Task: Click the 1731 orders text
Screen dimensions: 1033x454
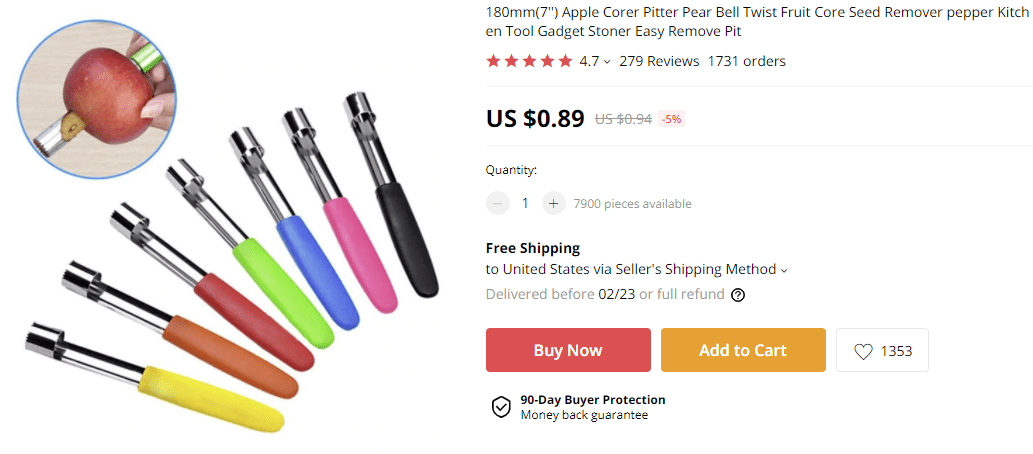Action: tap(746, 61)
